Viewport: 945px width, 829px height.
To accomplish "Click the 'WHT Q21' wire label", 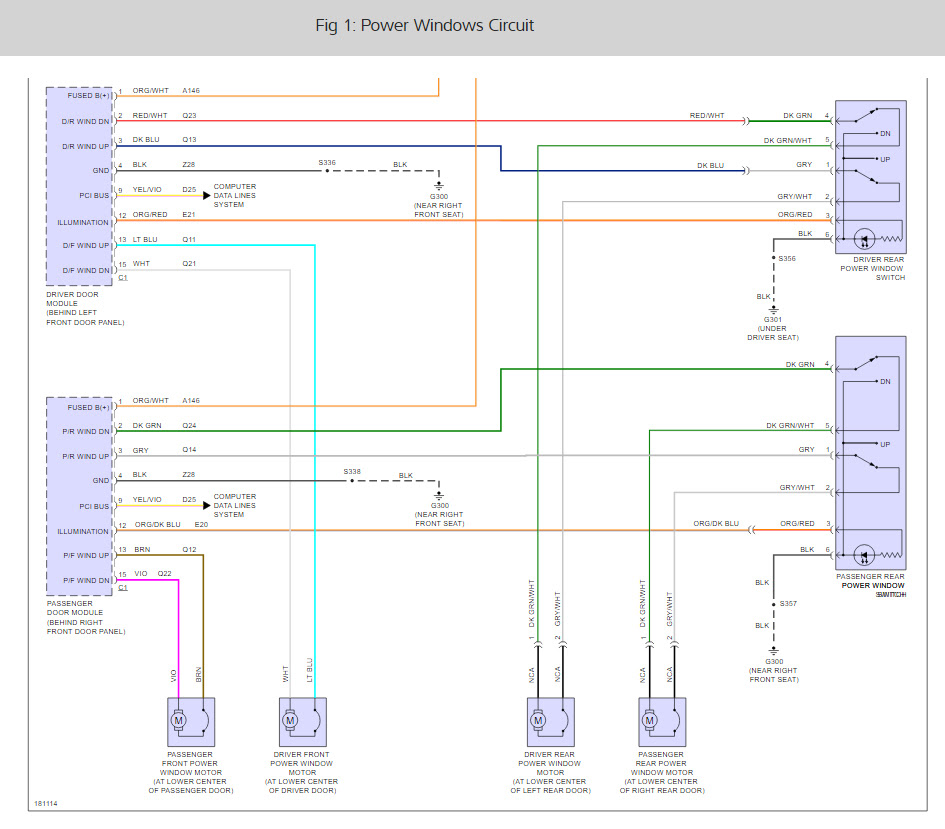I will tap(164, 263).
